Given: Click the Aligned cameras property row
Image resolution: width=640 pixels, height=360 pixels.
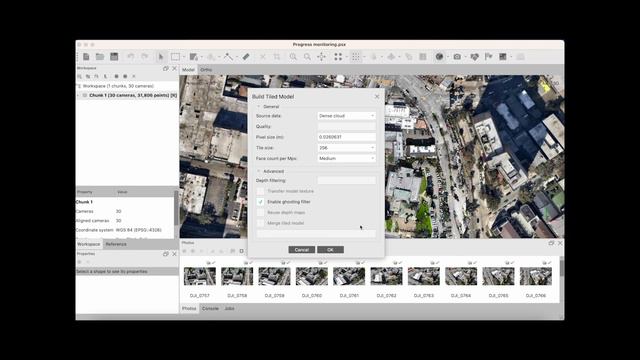Looking at the screenshot, I should 125,221.
